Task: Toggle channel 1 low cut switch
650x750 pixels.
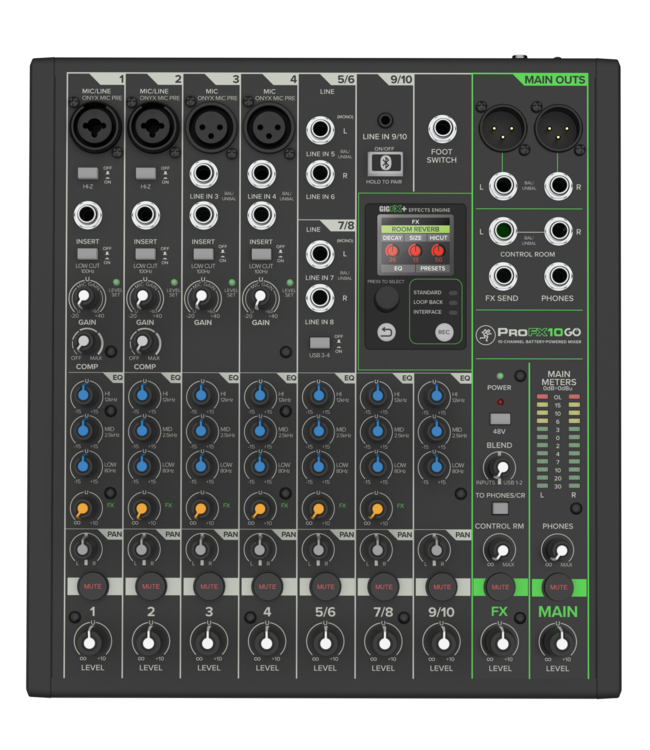Action: tap(88, 254)
